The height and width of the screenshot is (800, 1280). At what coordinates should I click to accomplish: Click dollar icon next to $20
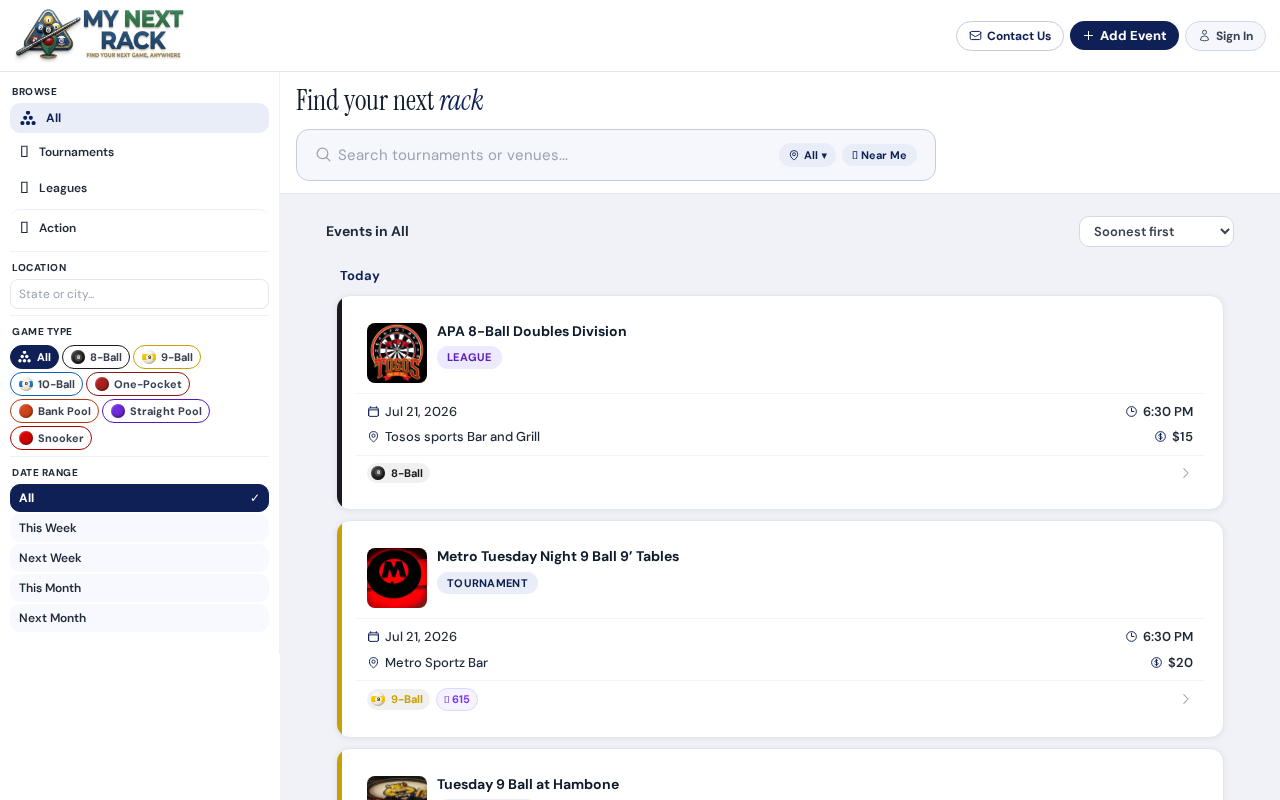point(1157,663)
